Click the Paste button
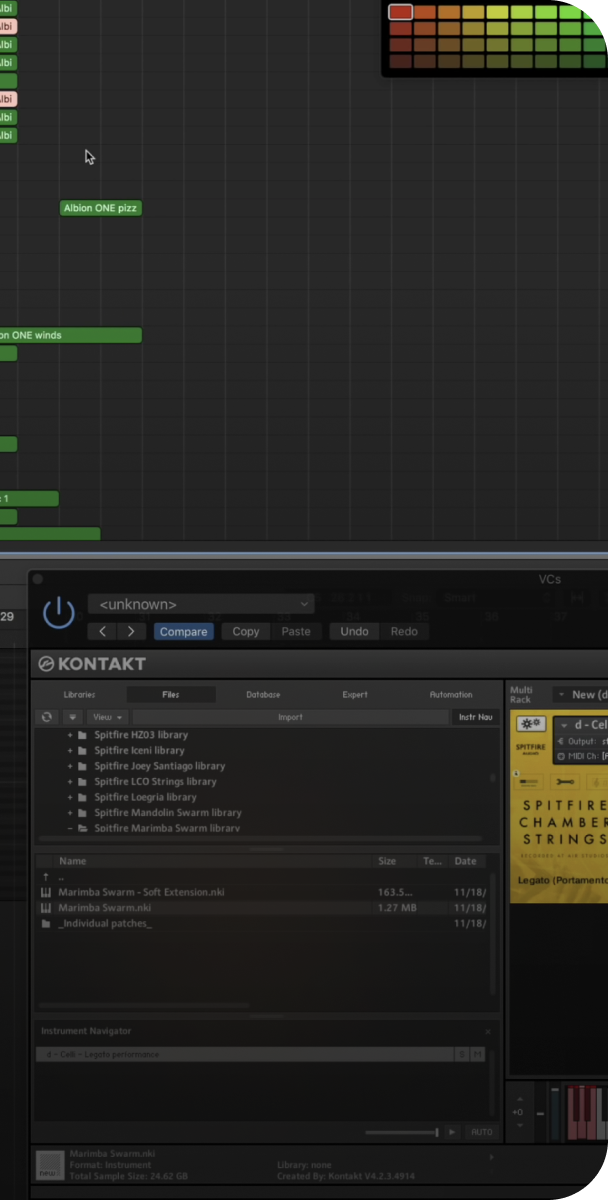 tap(296, 631)
